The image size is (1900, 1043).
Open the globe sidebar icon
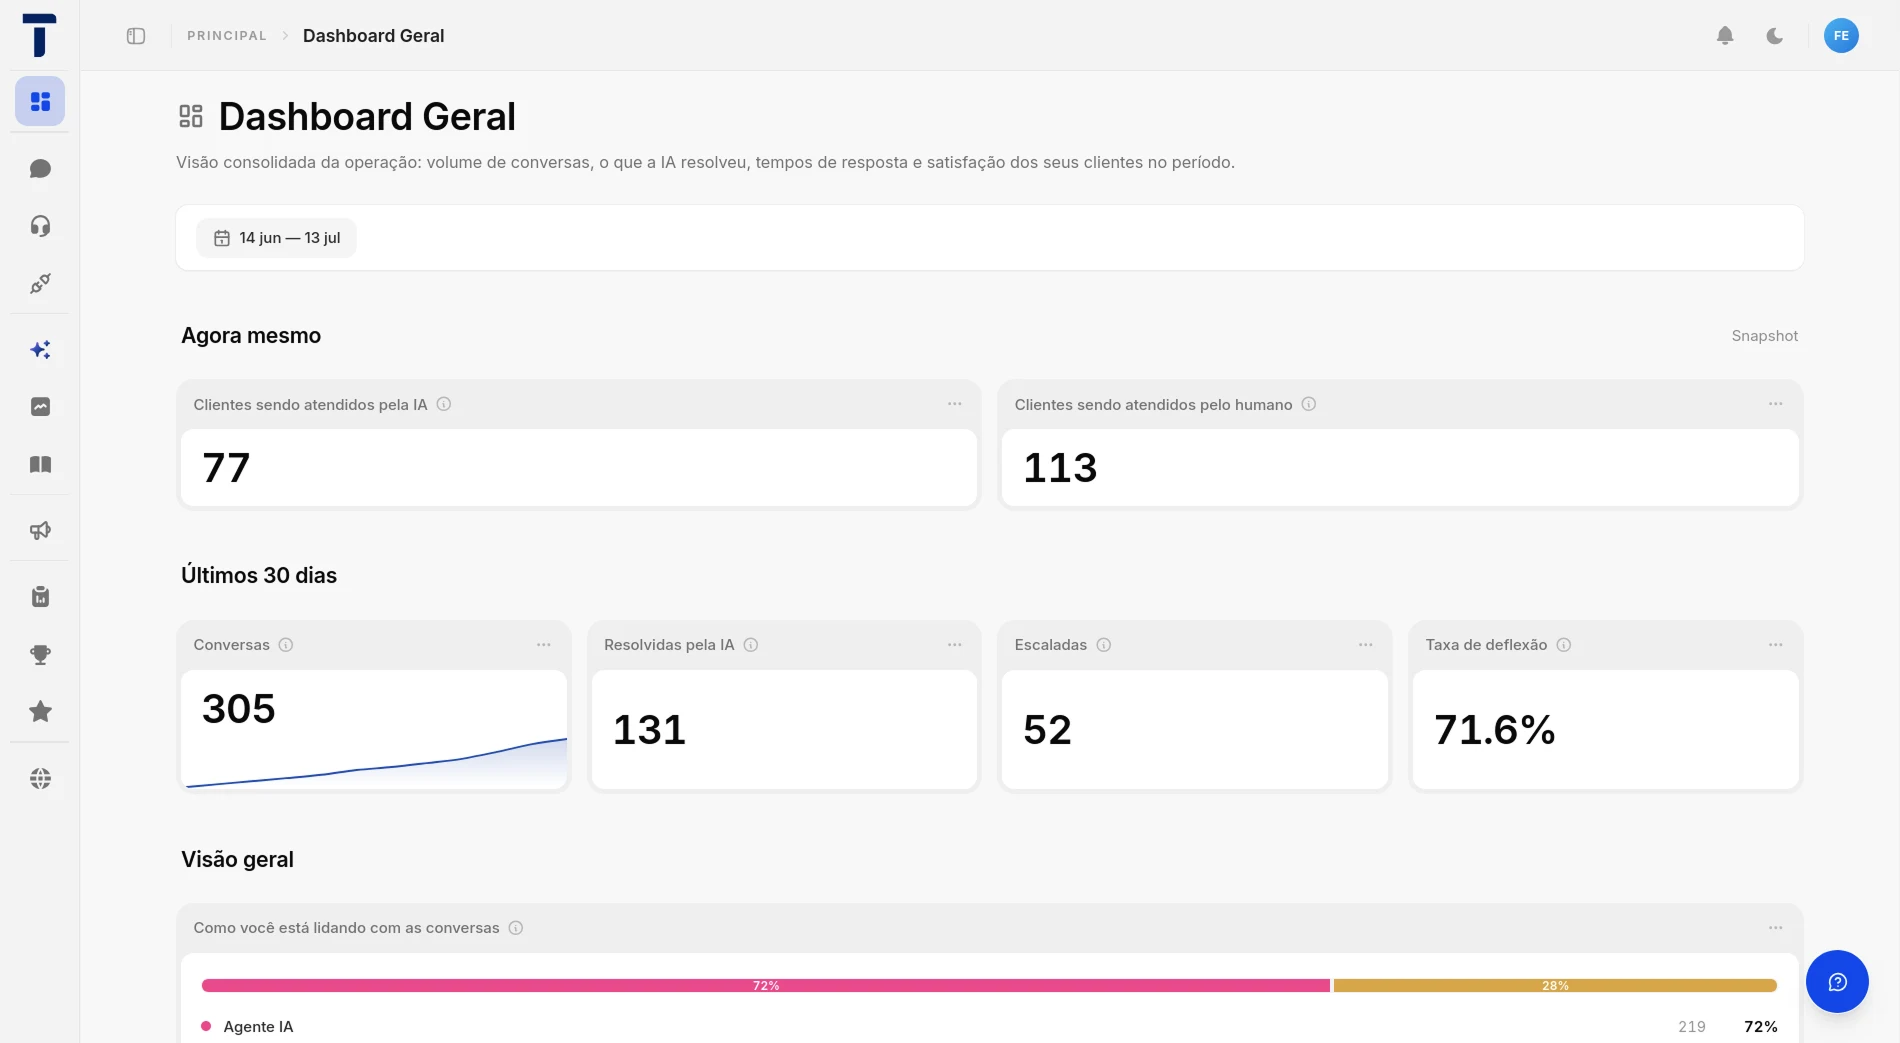pos(40,778)
